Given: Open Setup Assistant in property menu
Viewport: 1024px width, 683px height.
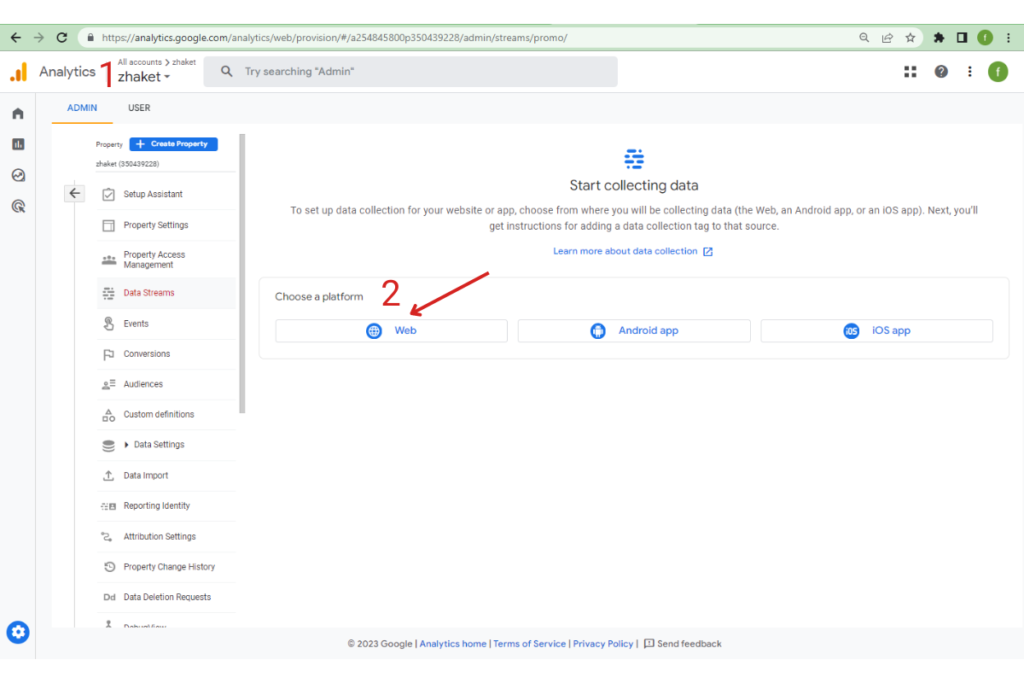Looking at the screenshot, I should pos(166,194).
